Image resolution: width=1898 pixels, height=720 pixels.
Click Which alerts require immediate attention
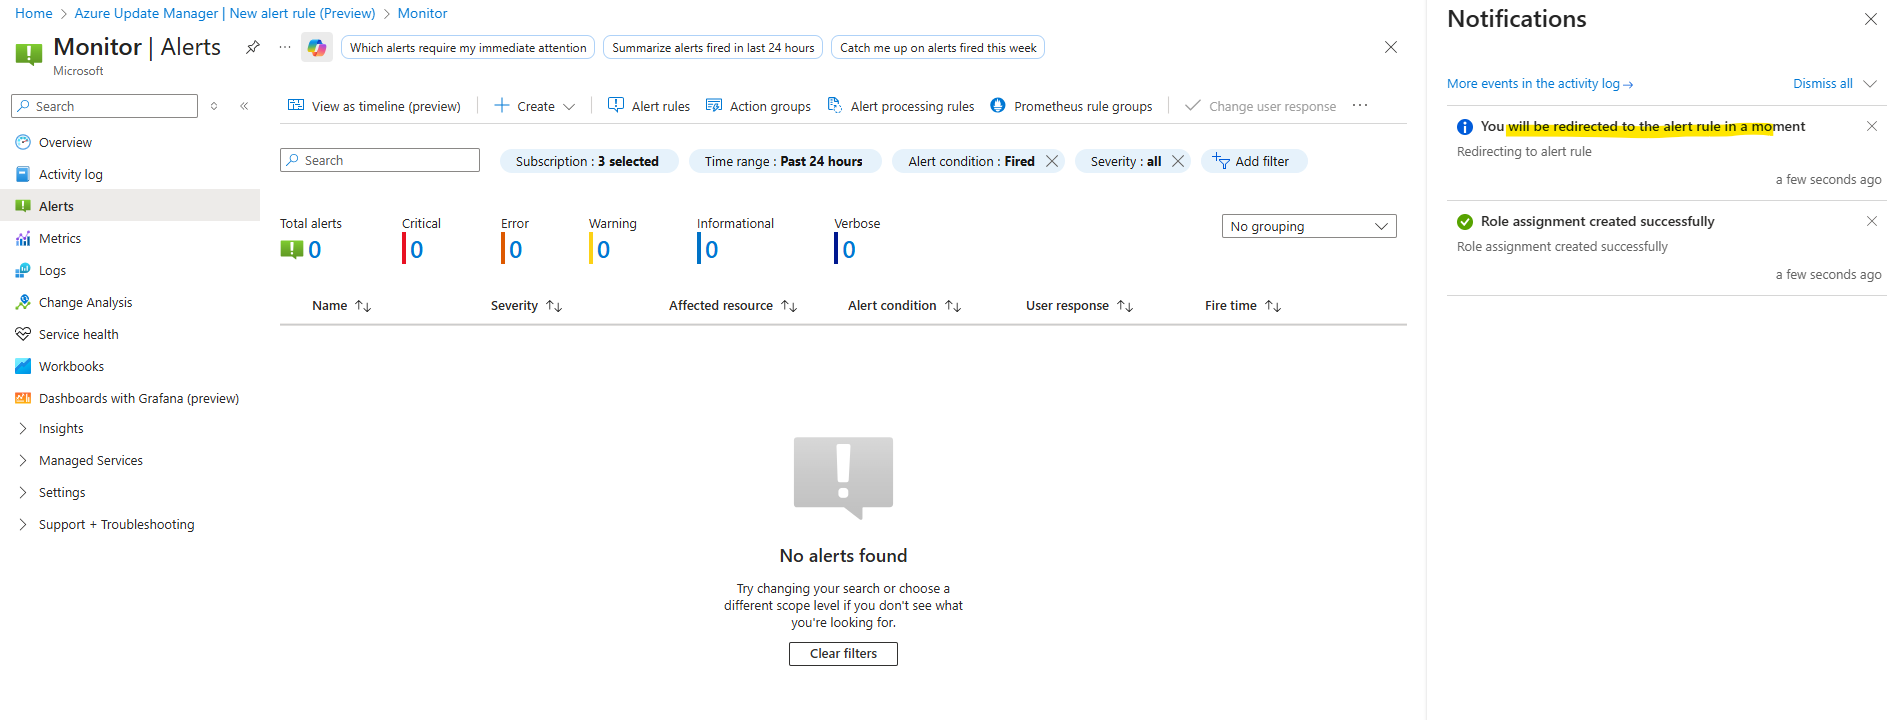468,47
